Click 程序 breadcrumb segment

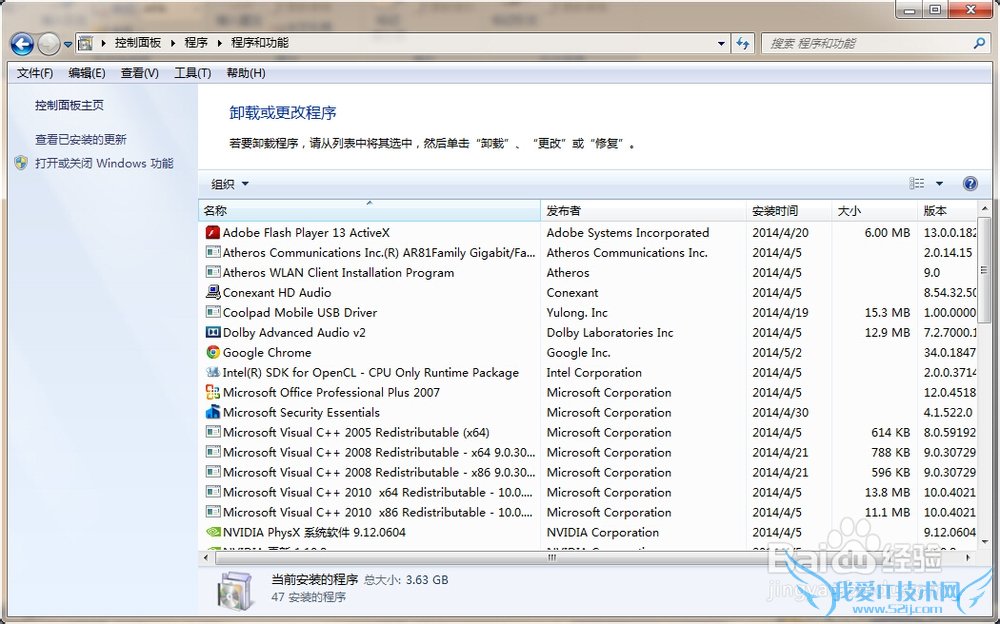(x=196, y=43)
